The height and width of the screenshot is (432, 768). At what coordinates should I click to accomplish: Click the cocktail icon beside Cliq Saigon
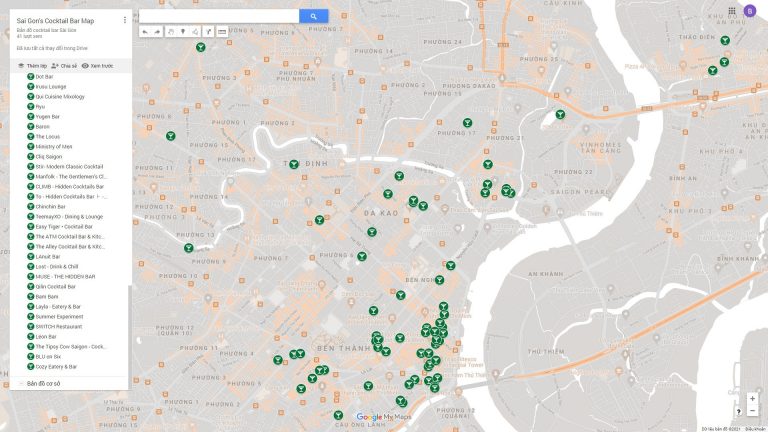[30, 157]
